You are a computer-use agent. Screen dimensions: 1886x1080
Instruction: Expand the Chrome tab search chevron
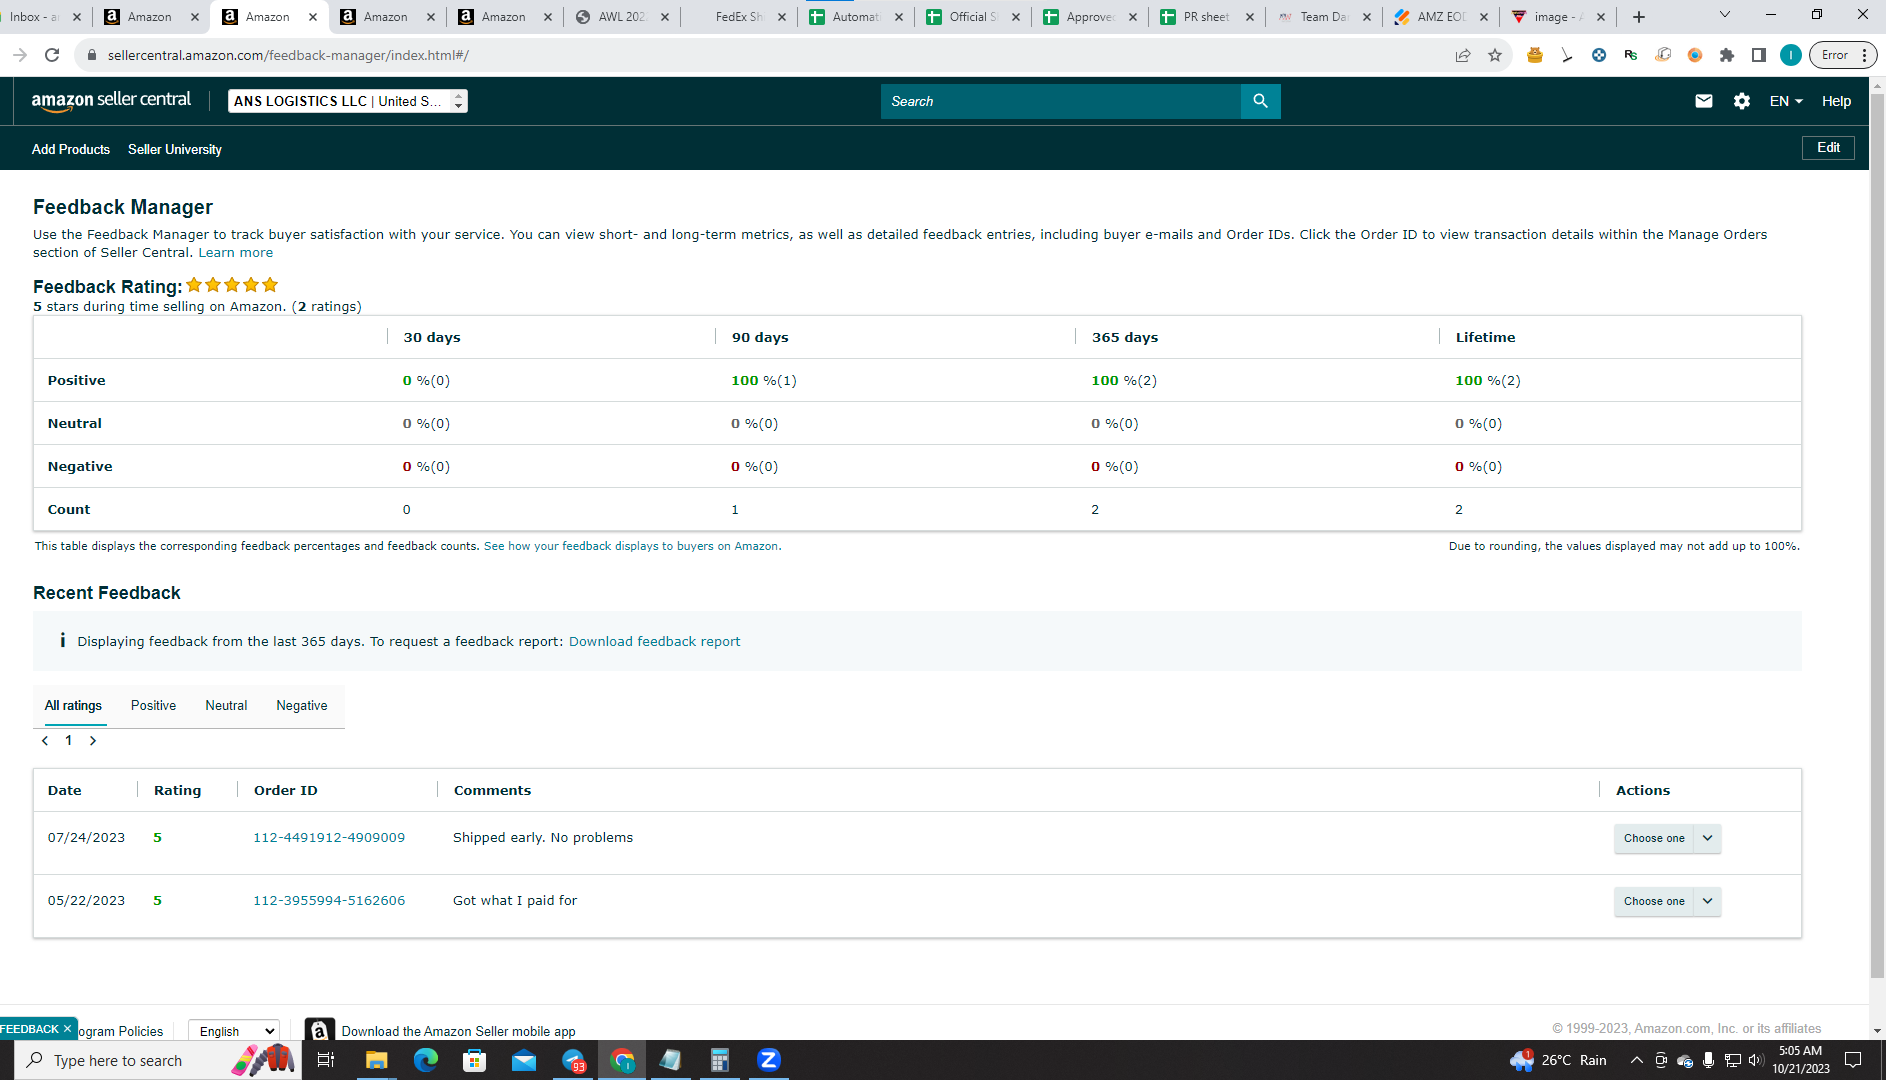point(1724,15)
